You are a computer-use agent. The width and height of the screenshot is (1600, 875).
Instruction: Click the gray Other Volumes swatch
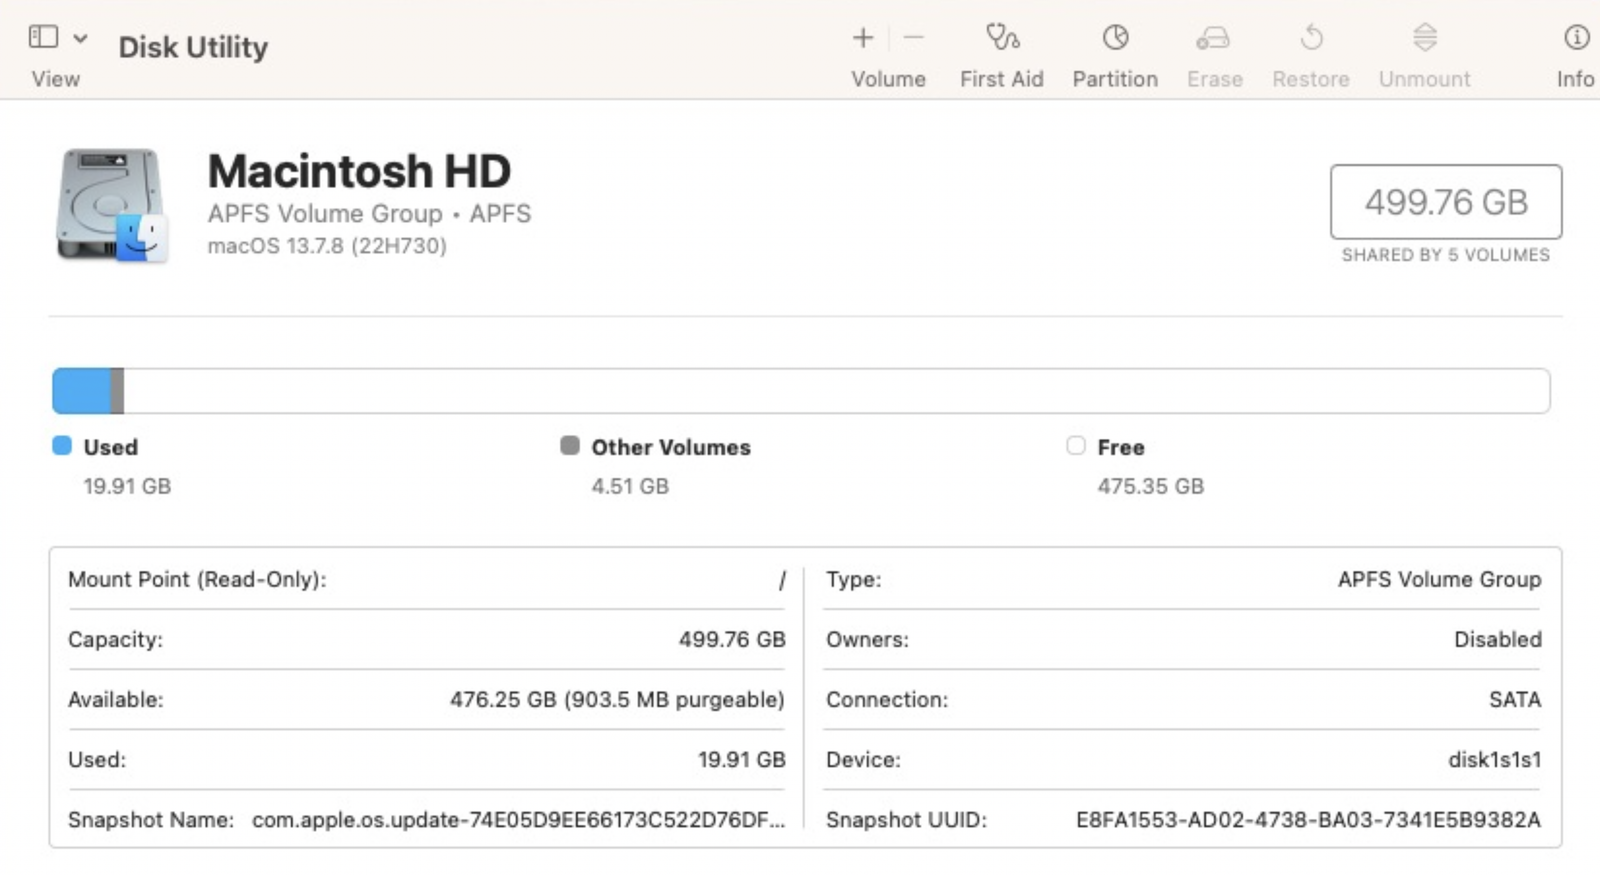point(570,446)
